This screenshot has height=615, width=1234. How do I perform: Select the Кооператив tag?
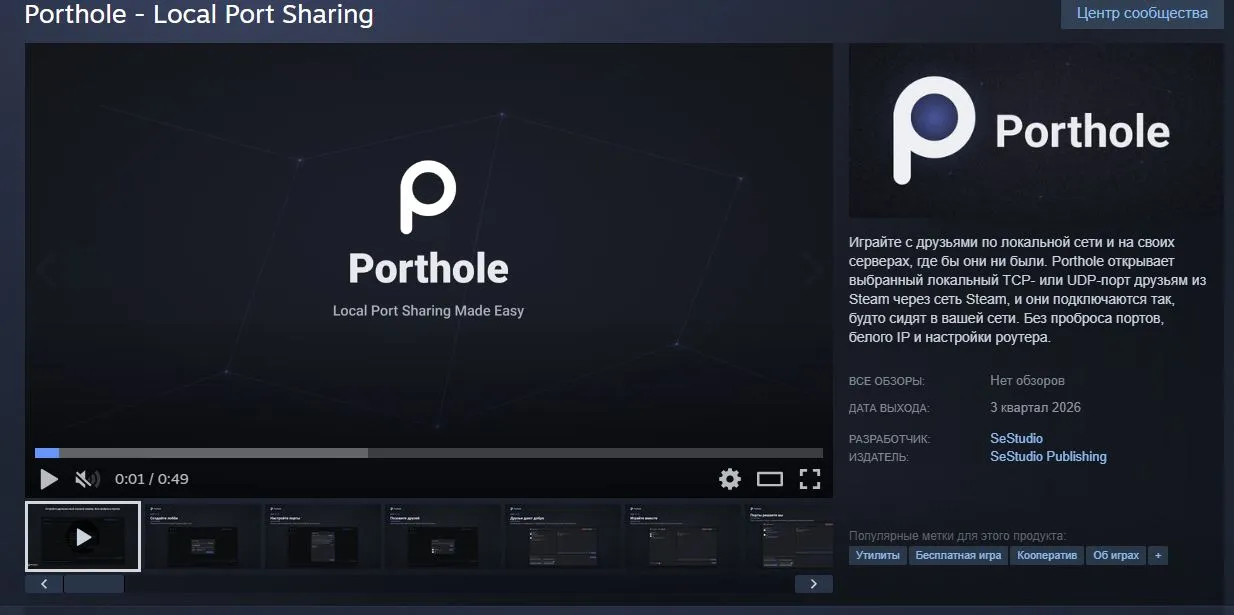[1047, 555]
